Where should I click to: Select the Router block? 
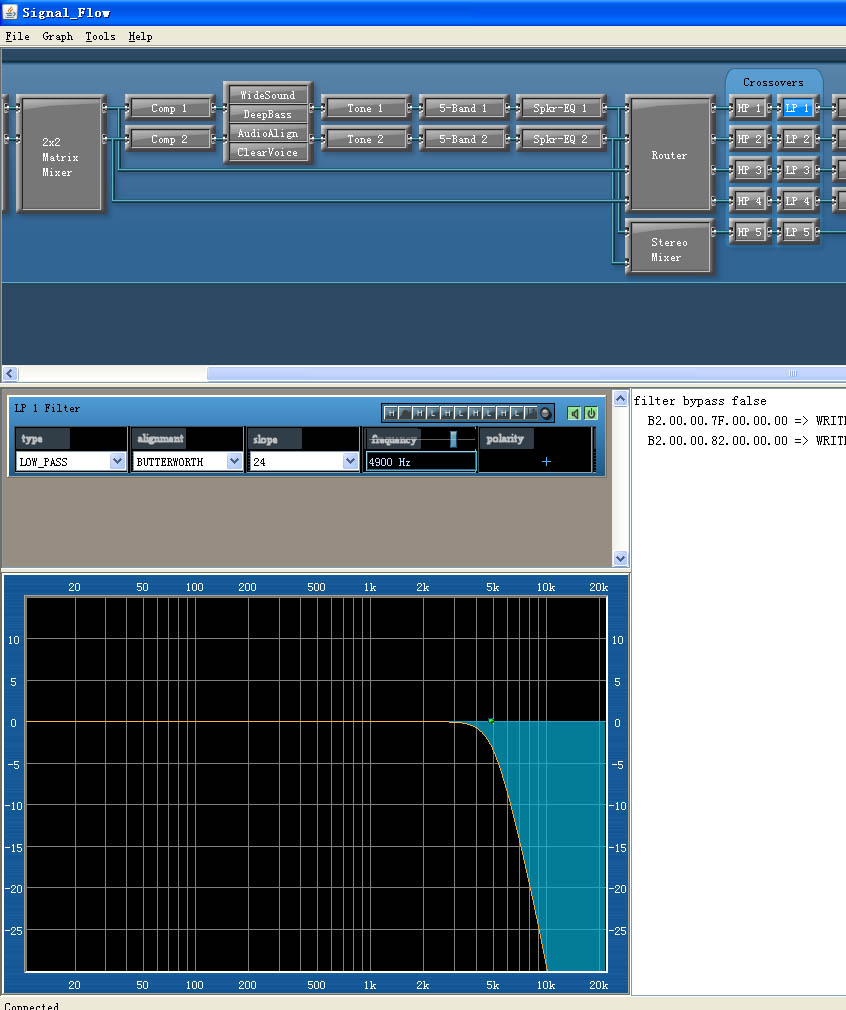tap(669, 155)
